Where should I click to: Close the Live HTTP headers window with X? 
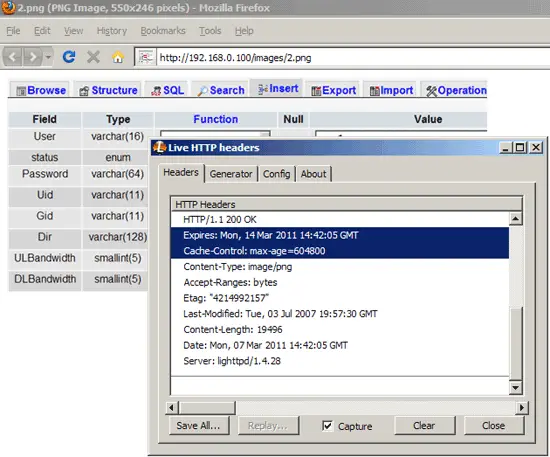tap(536, 148)
